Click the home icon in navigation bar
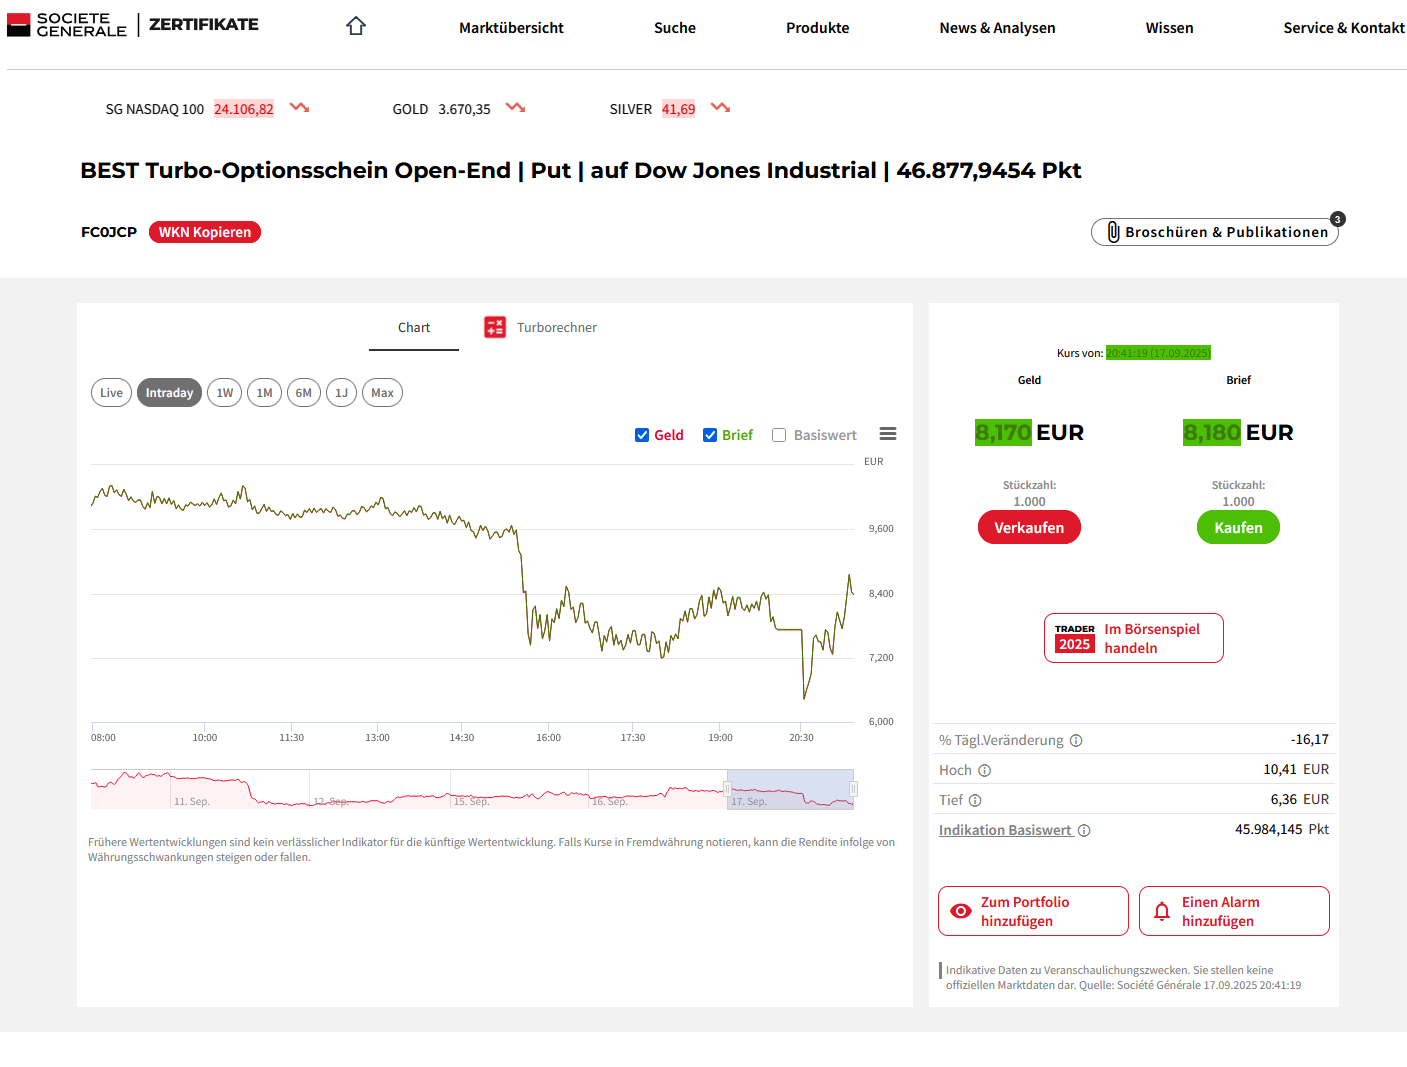This screenshot has width=1407, height=1067. pyautogui.click(x=356, y=27)
